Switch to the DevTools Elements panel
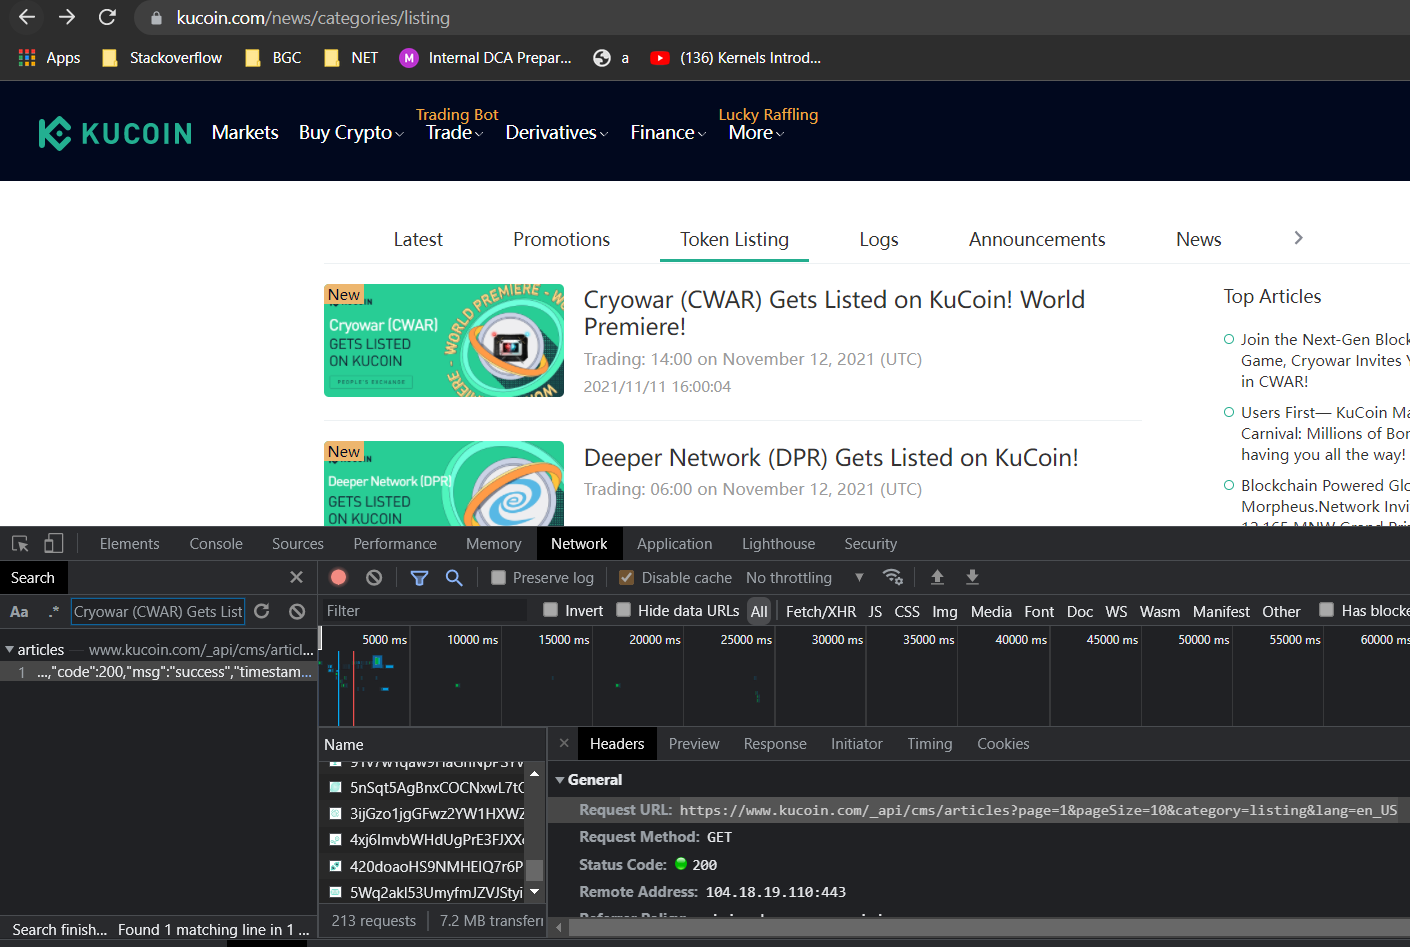The image size is (1410, 947). click(x=129, y=544)
